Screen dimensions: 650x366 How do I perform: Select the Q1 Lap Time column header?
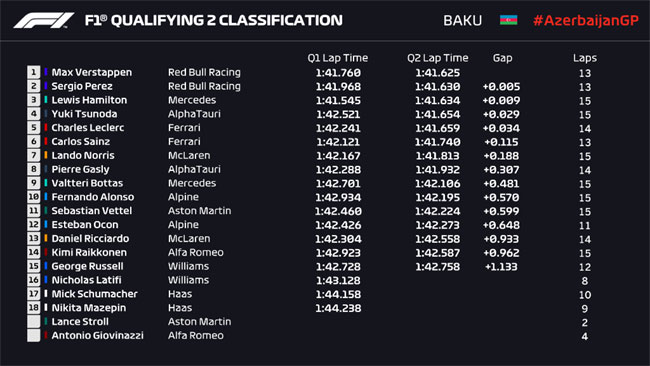click(337, 58)
